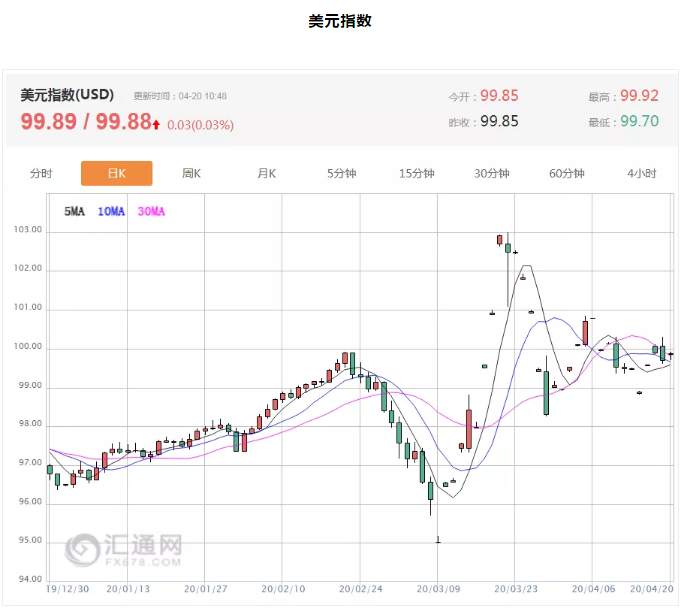
Task: Click the 最高 high value 99.92
Action: pyautogui.click(x=640, y=96)
